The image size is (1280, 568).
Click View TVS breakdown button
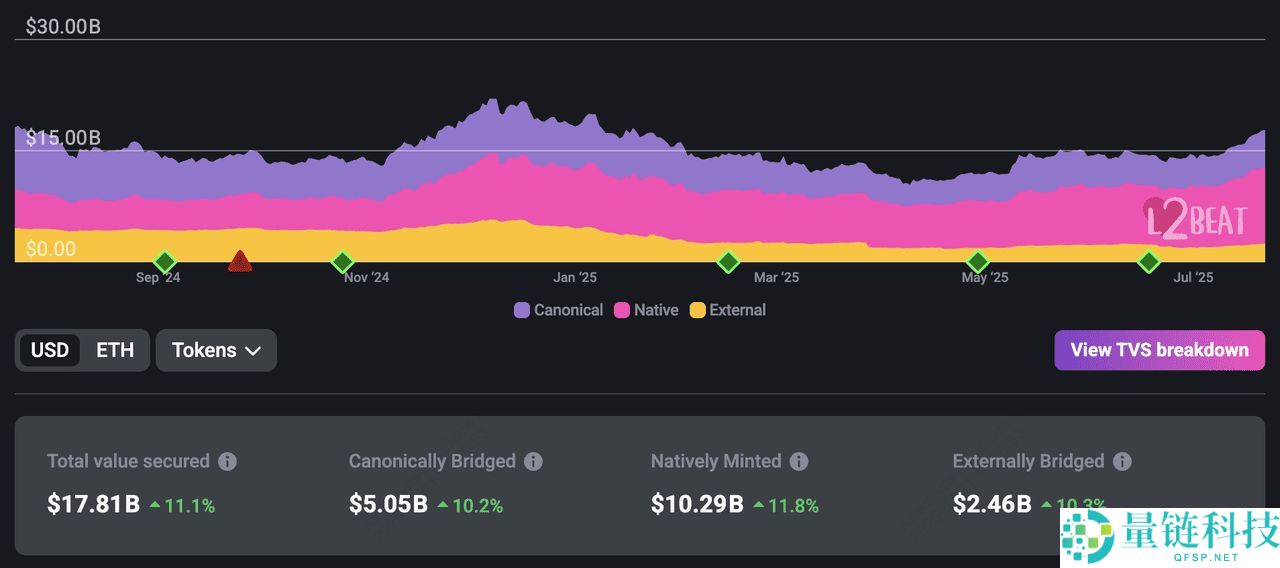[x=1159, y=350]
